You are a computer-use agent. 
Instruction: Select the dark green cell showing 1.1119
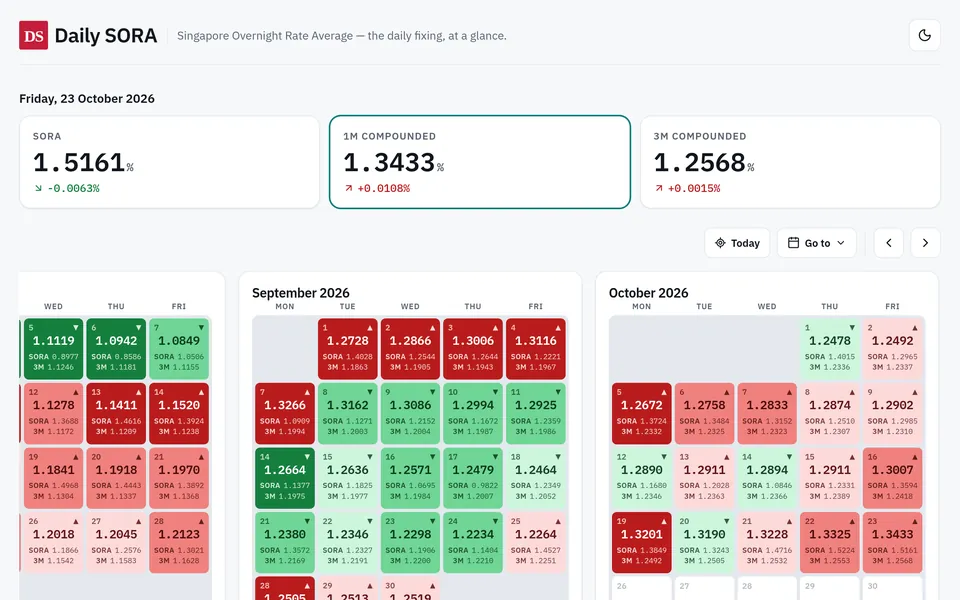point(53,349)
